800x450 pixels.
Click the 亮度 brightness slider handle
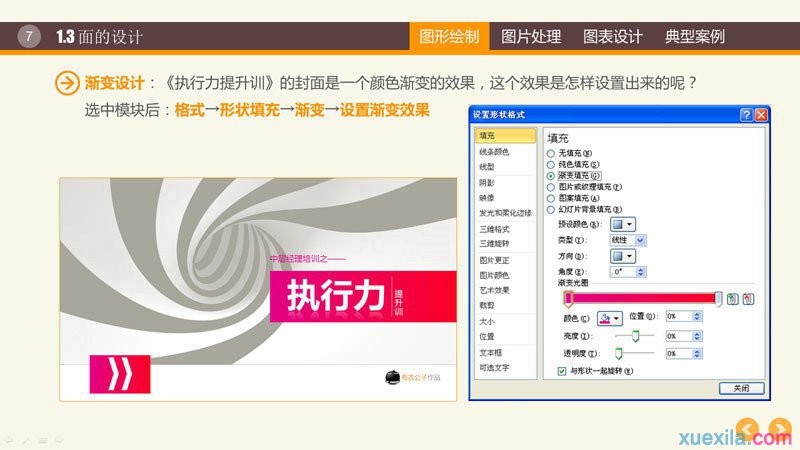634,336
